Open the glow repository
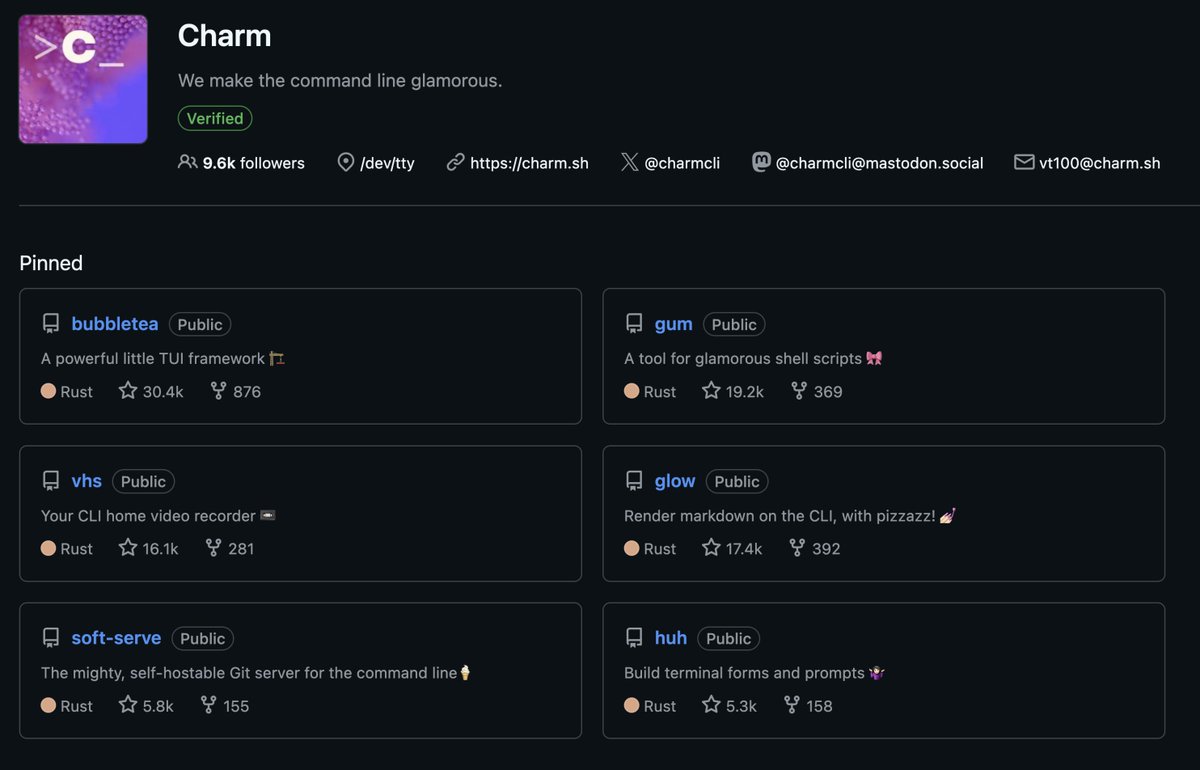 click(x=675, y=481)
